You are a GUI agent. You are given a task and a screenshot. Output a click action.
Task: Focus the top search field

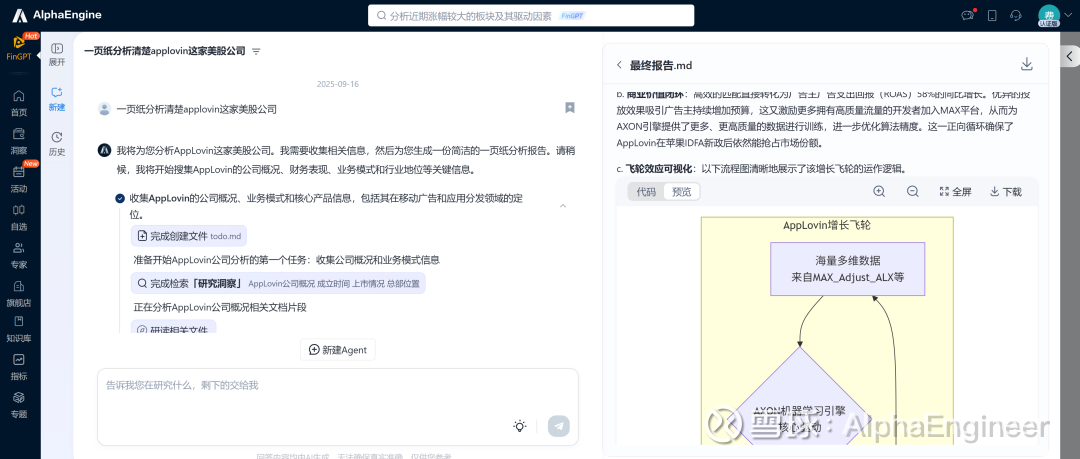(x=531, y=15)
